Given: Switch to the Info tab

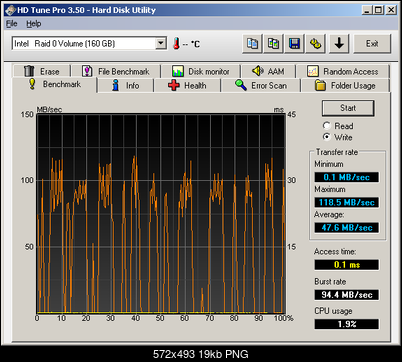Looking at the screenshot, I should click(x=126, y=86).
